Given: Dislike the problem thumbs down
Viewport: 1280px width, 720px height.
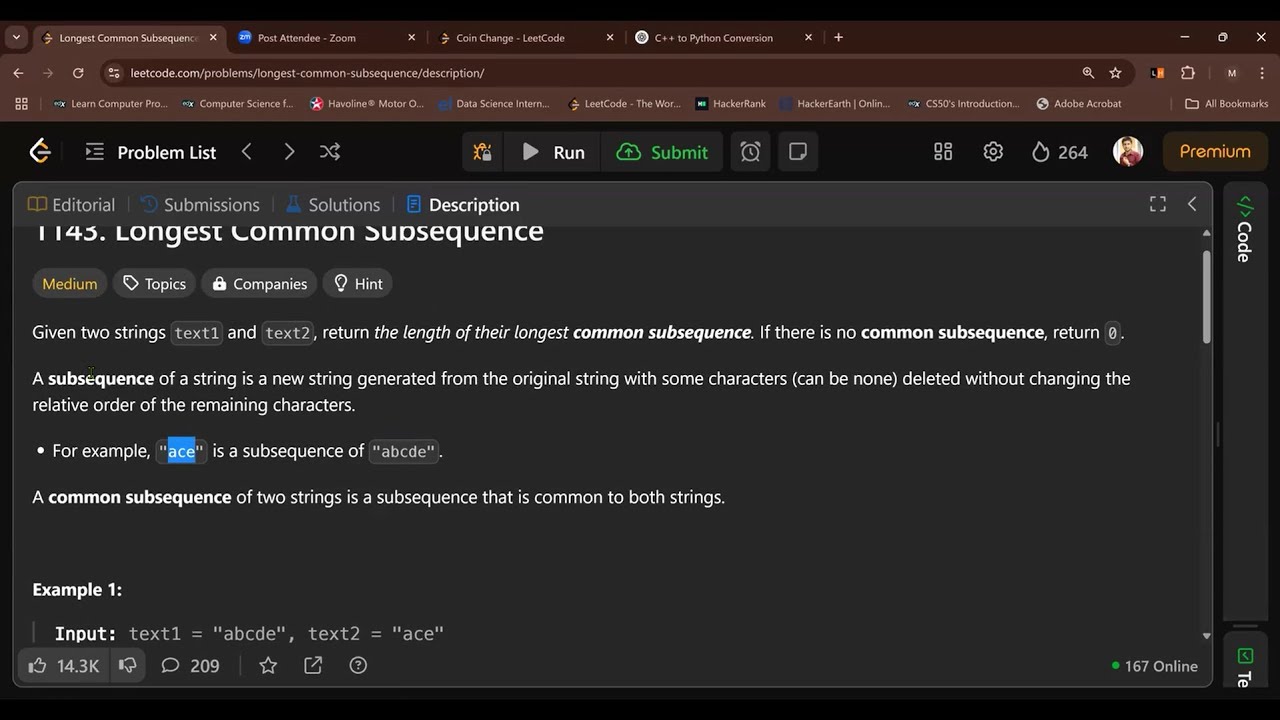Looking at the screenshot, I should click(x=128, y=665).
